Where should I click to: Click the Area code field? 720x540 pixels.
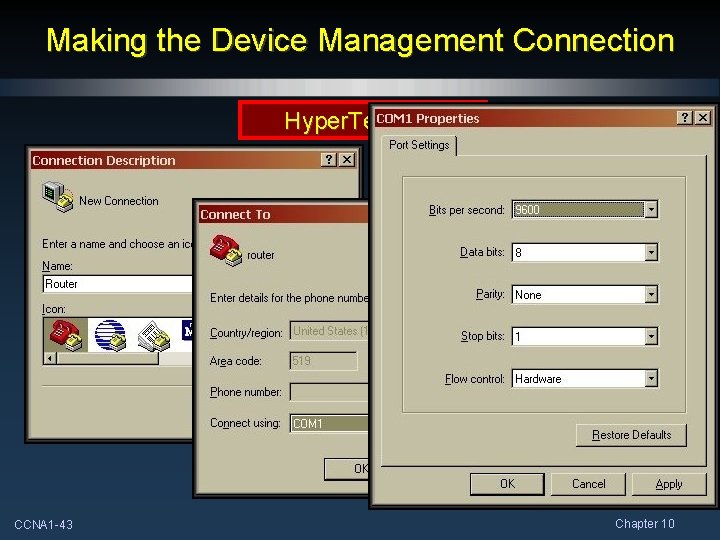click(x=324, y=361)
